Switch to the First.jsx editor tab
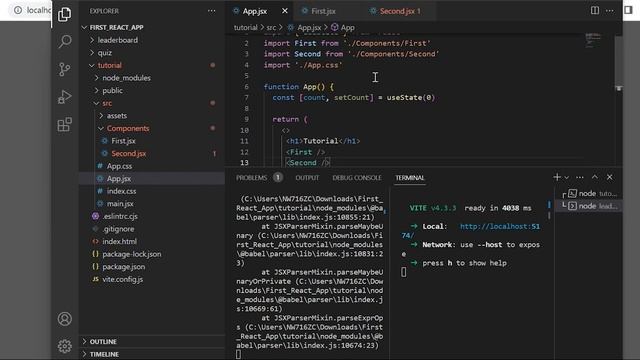 323,11
